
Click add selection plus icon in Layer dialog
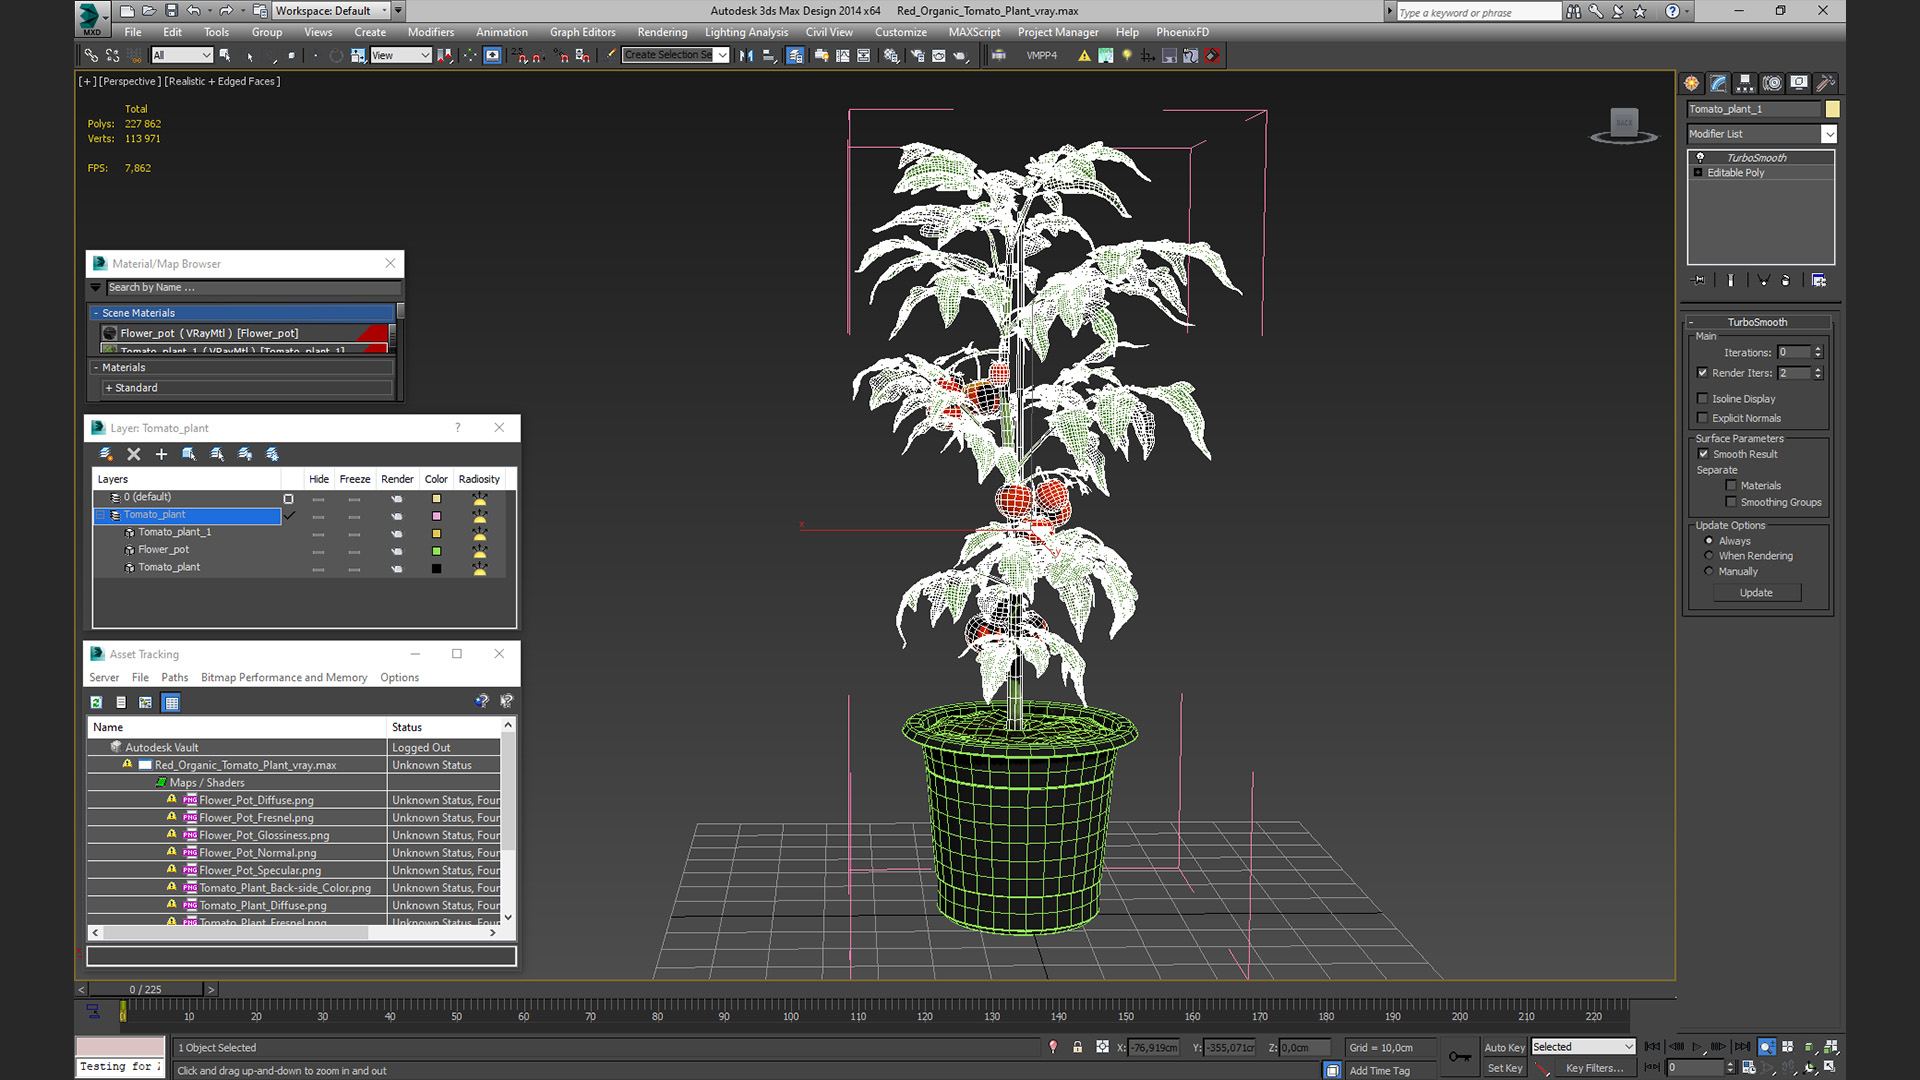coord(161,454)
